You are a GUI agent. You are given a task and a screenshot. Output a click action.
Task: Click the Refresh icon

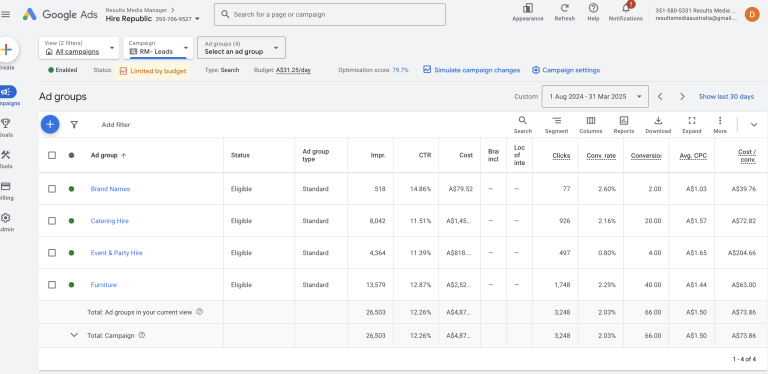pyautogui.click(x=565, y=8)
